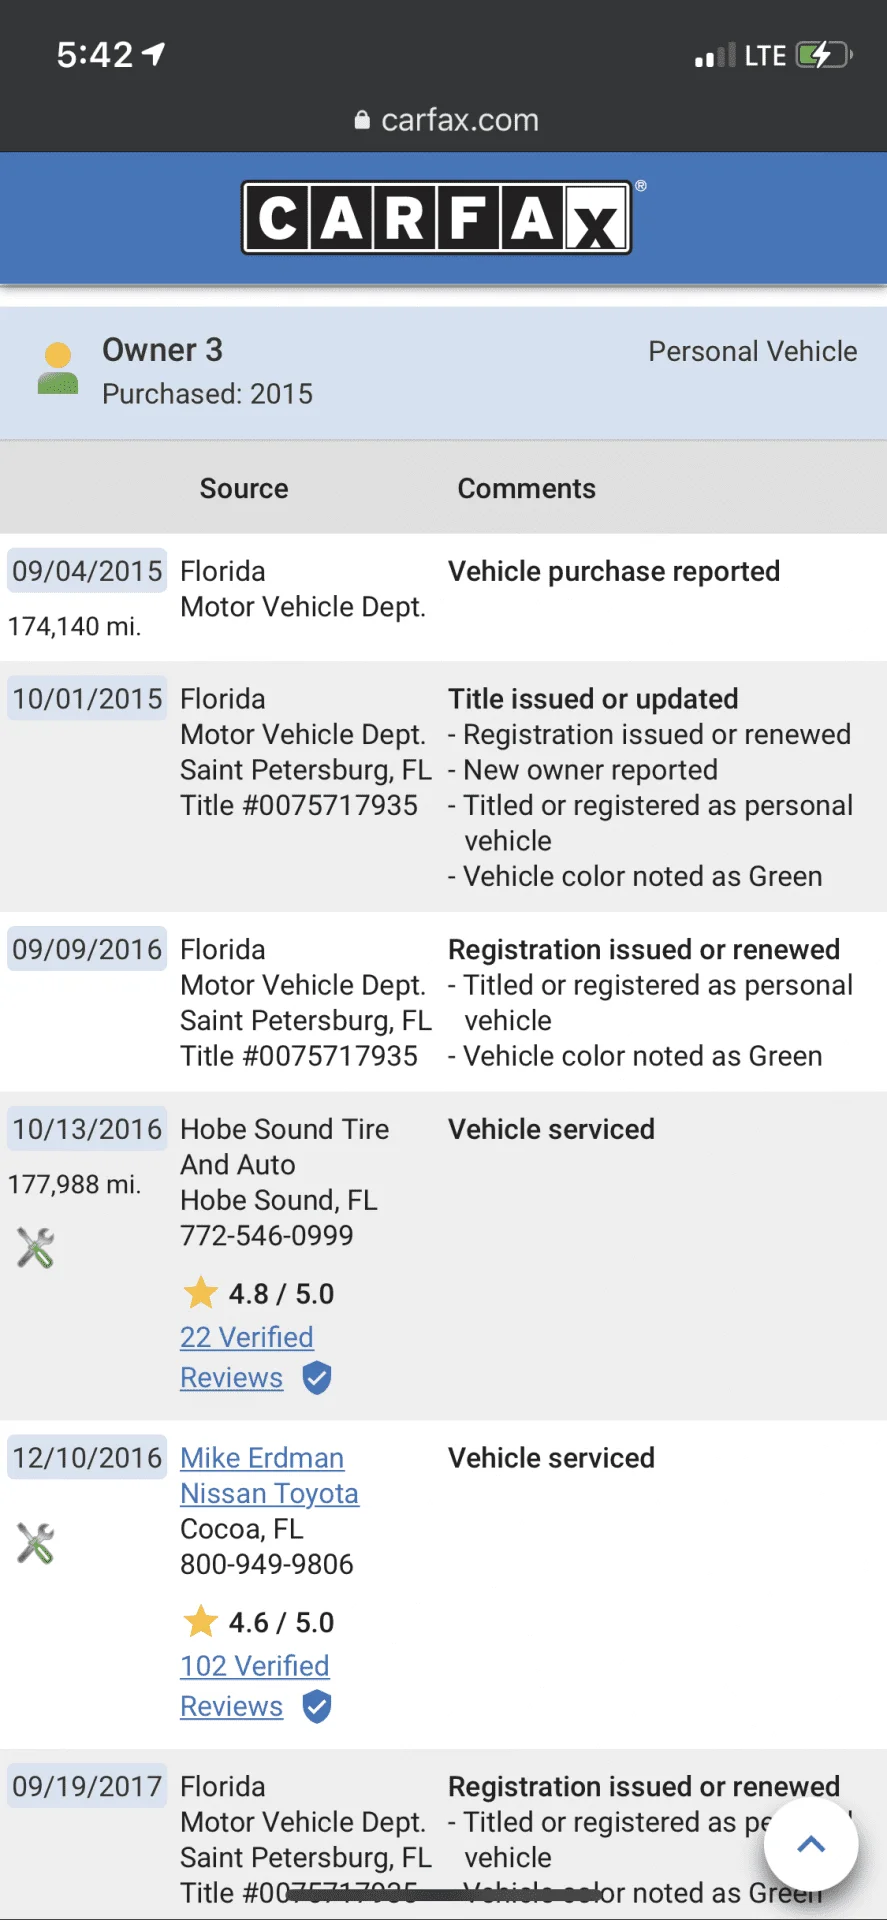Tap the verified shield badge for Mike Erdman
The width and height of the screenshot is (887, 1920).
pos(317,1707)
